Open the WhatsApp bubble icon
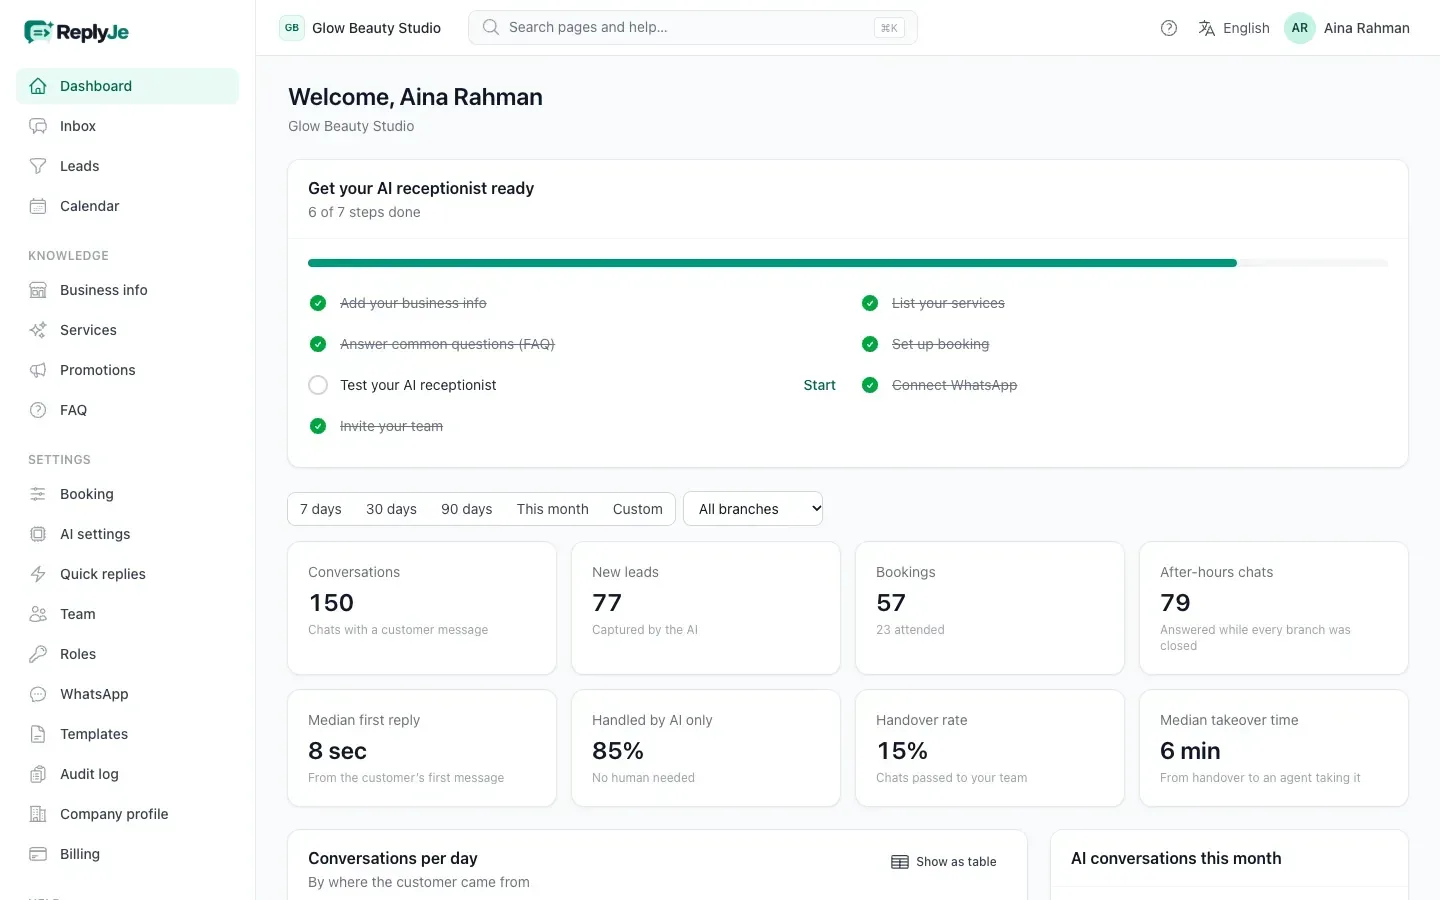The image size is (1440, 900). click(x=38, y=694)
